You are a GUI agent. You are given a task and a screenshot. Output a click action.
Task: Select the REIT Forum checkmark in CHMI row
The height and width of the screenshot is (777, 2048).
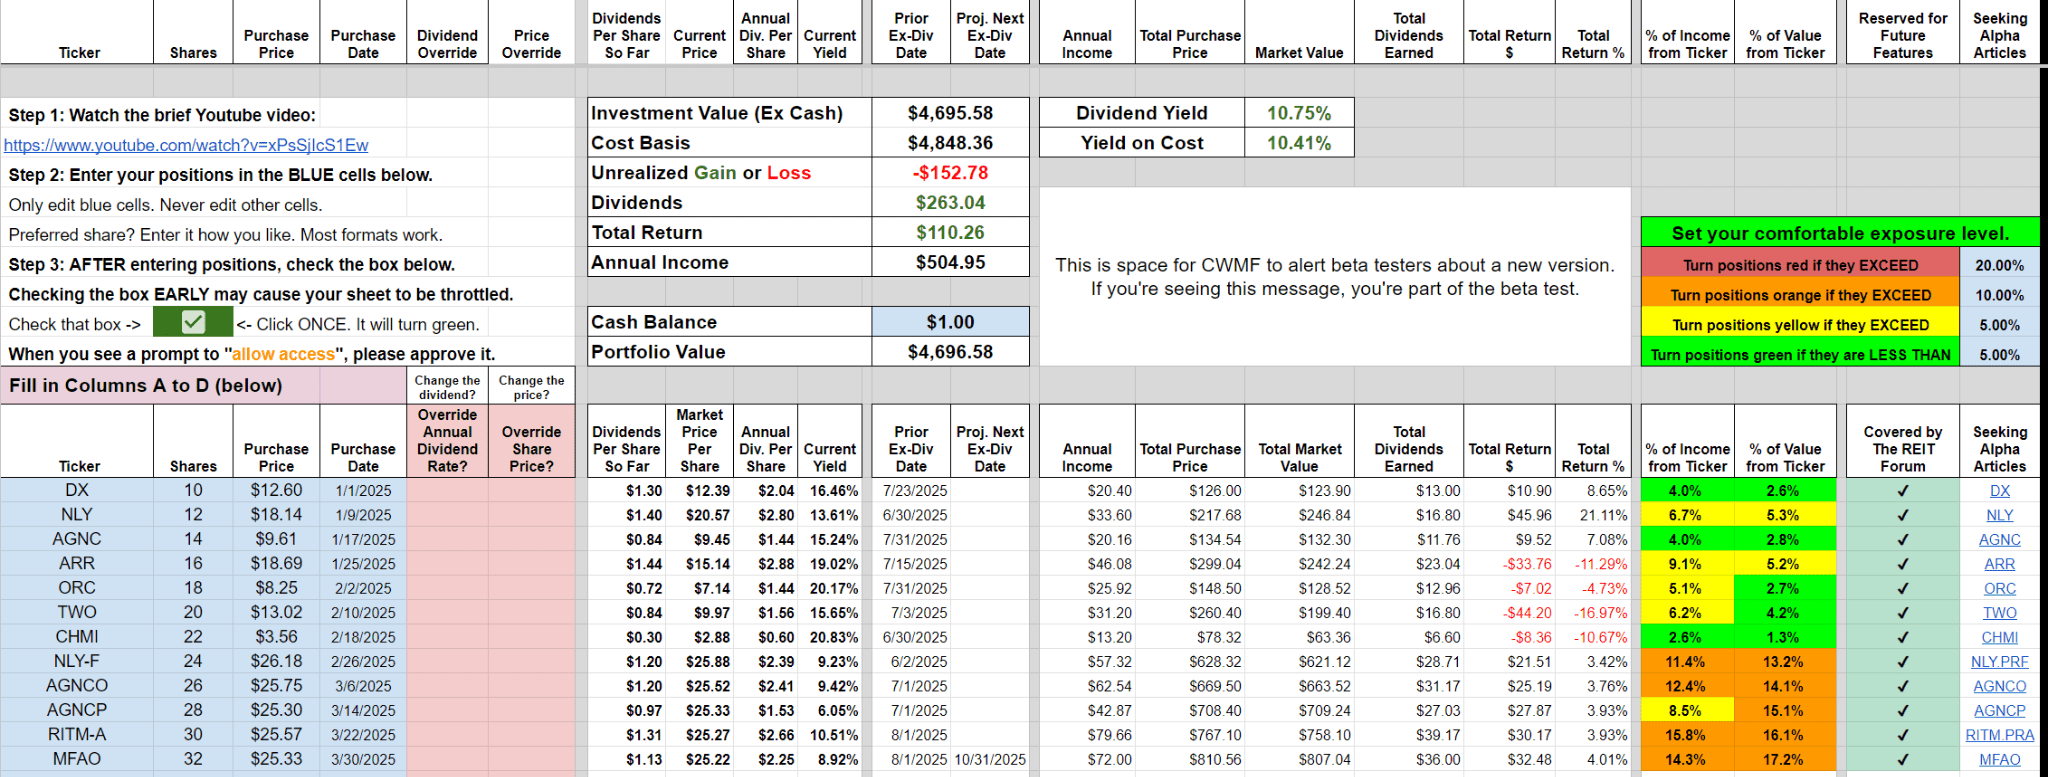pos(1902,637)
